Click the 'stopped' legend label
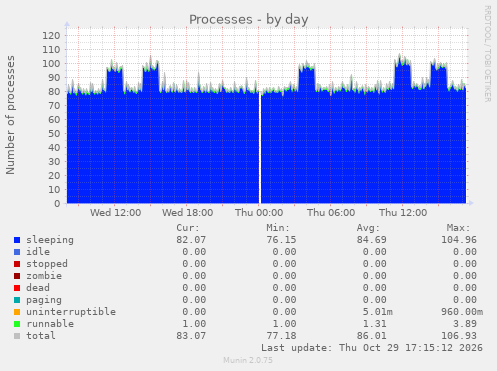The width and height of the screenshot is (497, 371). tap(47, 264)
